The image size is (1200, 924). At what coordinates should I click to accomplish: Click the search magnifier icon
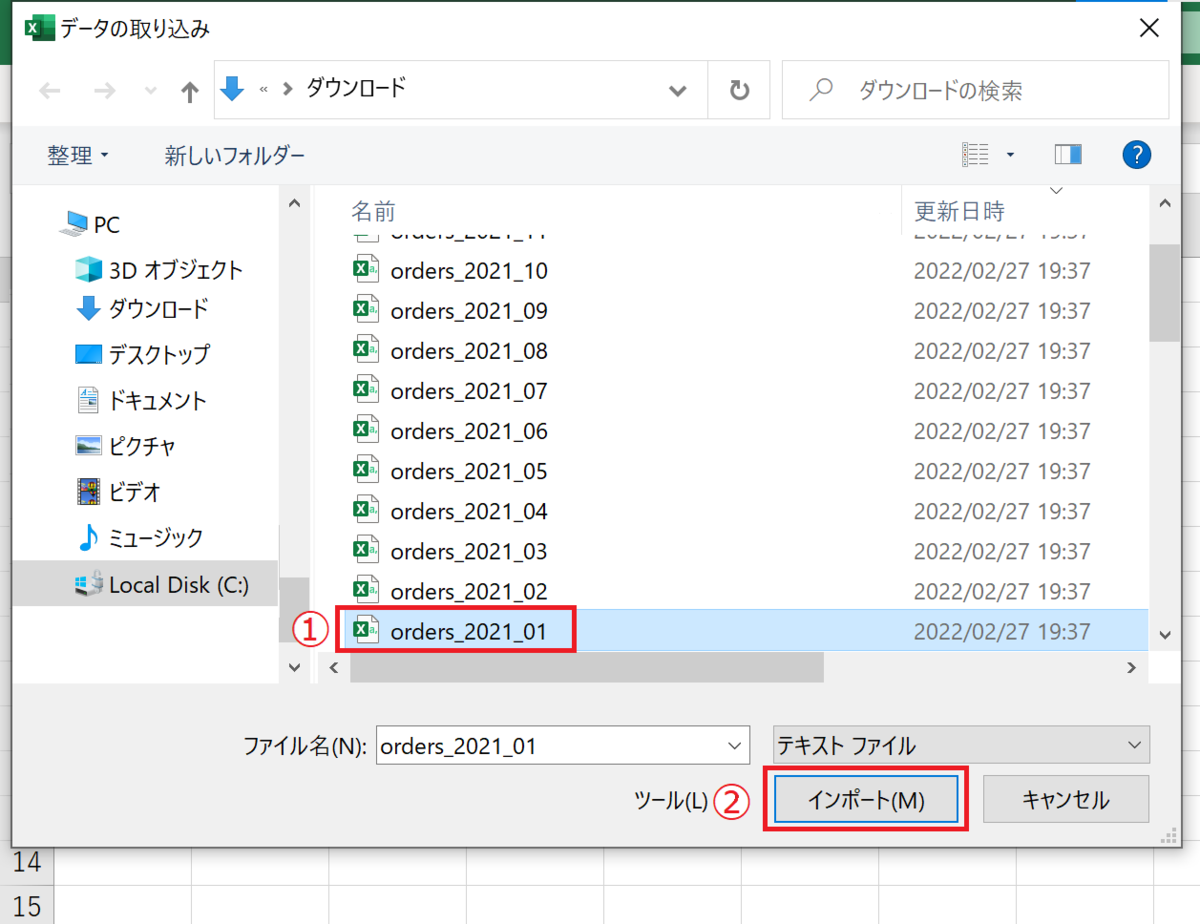[820, 89]
